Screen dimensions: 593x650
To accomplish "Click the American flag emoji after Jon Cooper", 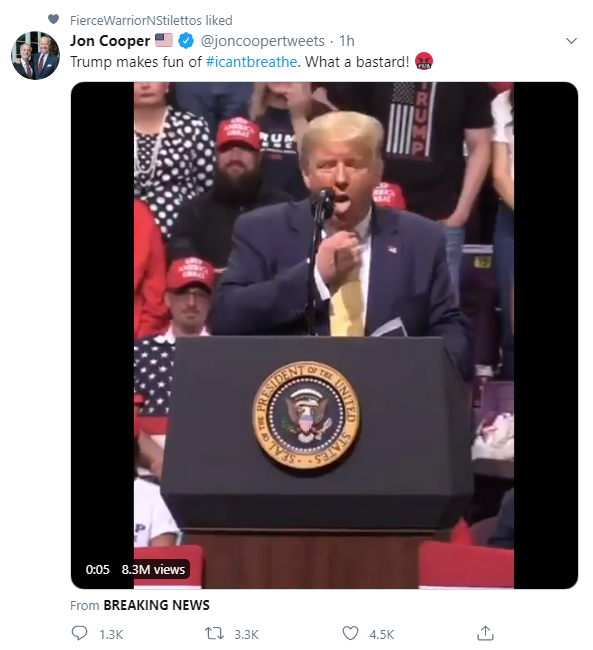I will [164, 40].
